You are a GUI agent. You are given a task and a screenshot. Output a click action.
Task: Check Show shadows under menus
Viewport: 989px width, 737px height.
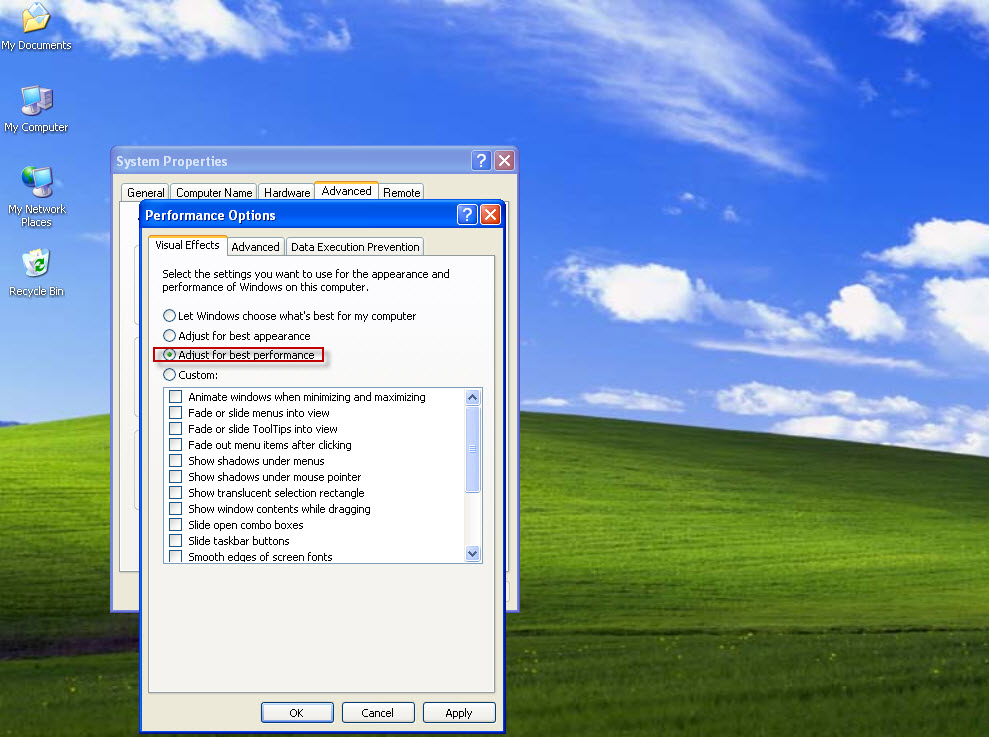coord(175,461)
